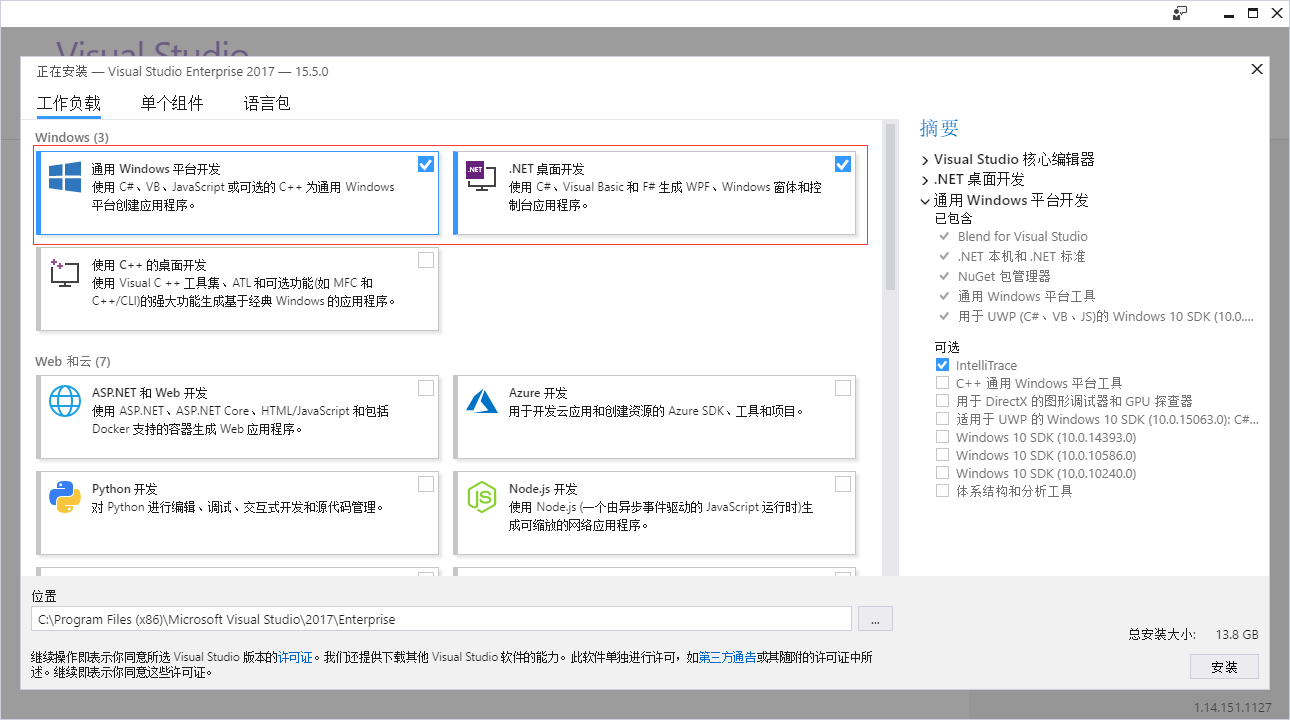Maximize the background Visual Studio Installer window
The height and width of the screenshot is (720, 1290).
[x=1254, y=13]
